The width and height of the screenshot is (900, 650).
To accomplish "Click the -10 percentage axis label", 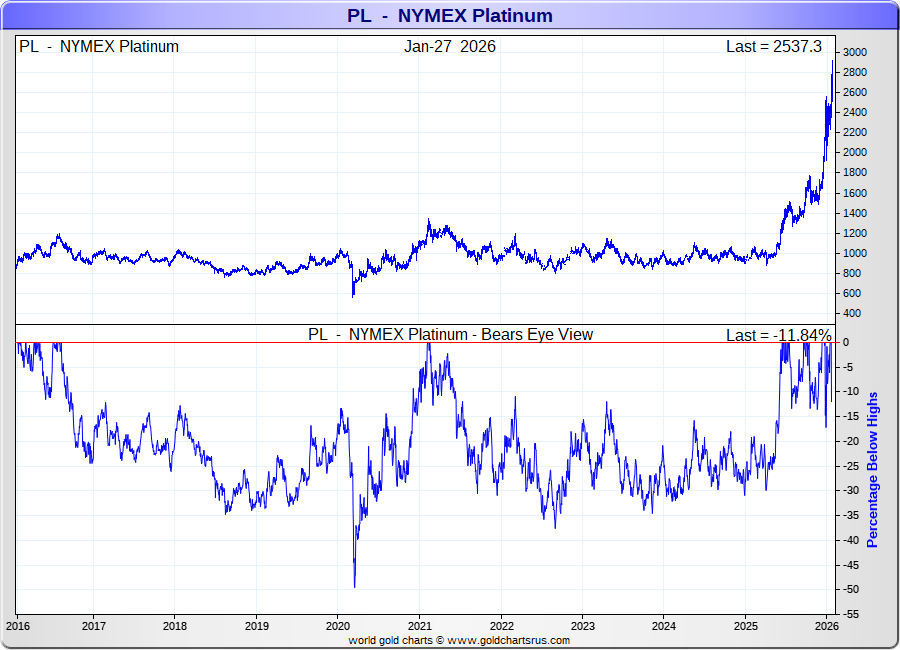I will pos(851,392).
